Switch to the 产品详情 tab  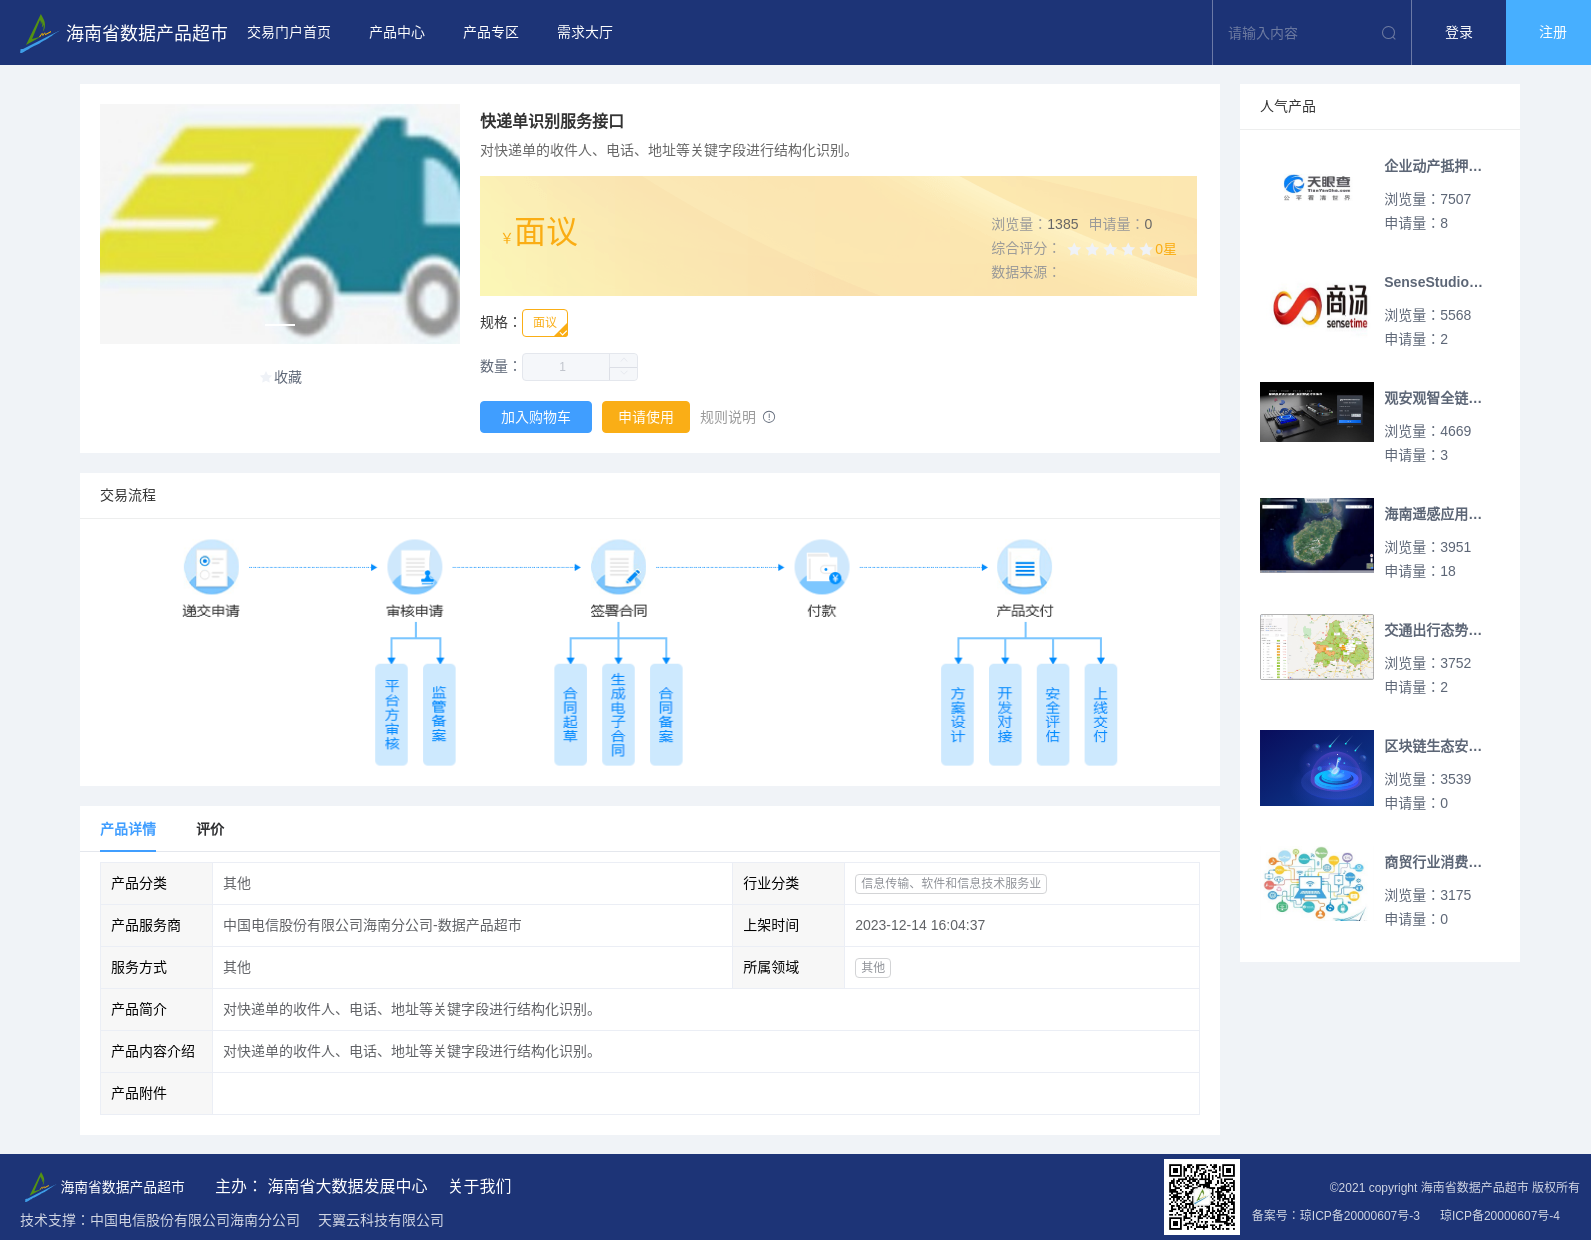[128, 829]
